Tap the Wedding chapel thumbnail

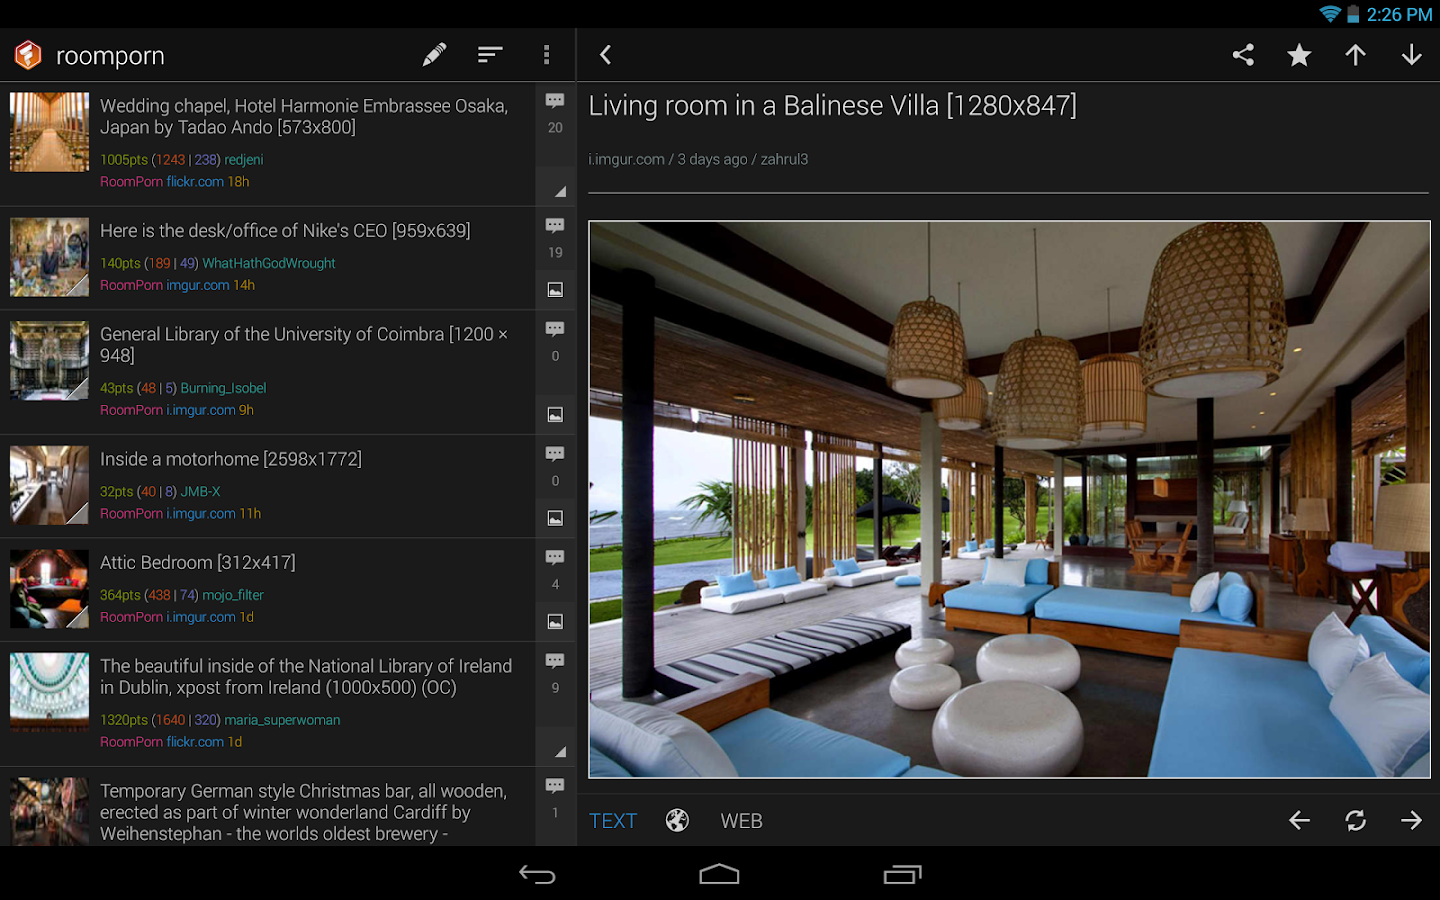49,132
